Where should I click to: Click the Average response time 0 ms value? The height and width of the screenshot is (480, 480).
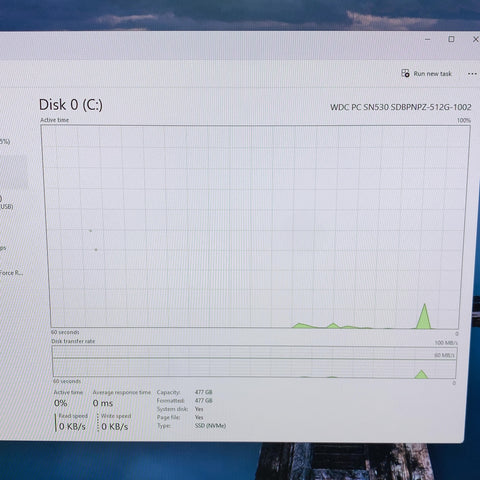pos(103,403)
